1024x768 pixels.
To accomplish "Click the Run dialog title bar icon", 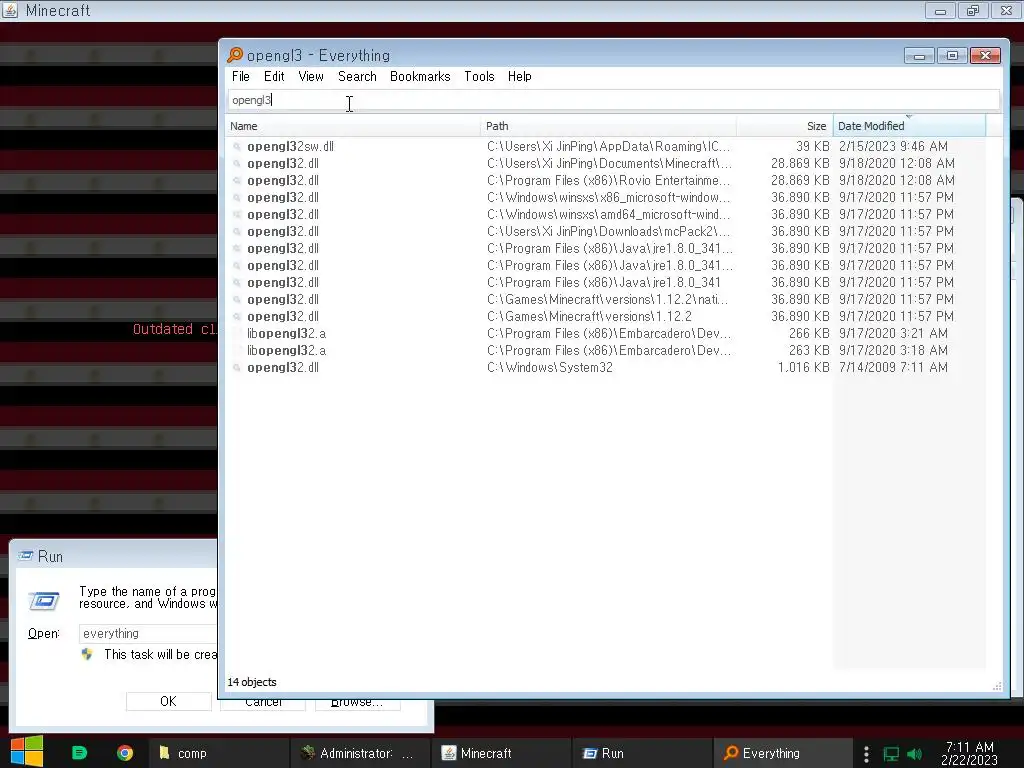I will [25, 556].
